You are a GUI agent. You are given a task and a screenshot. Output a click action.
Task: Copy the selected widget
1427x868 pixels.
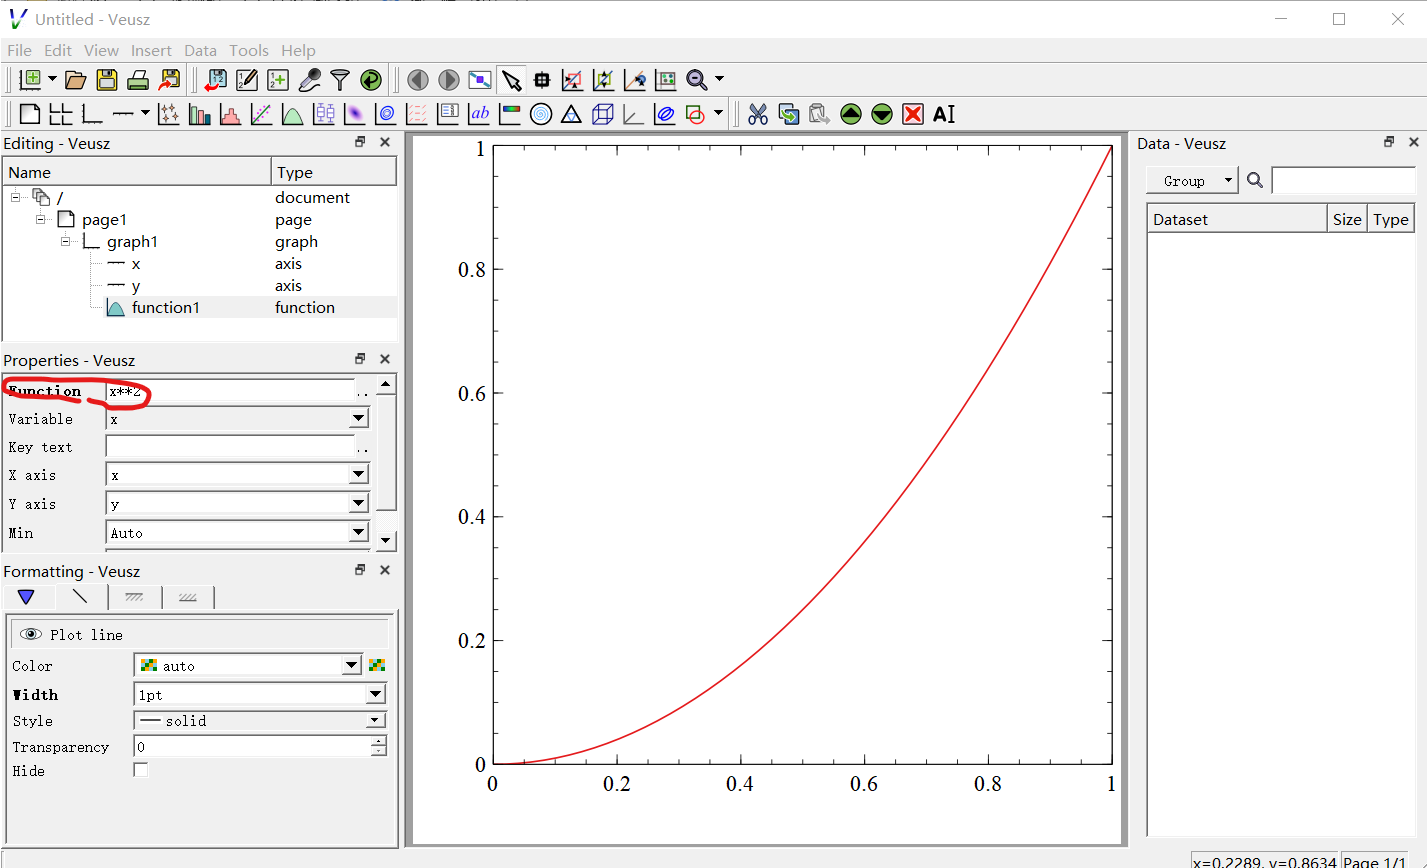(x=789, y=114)
